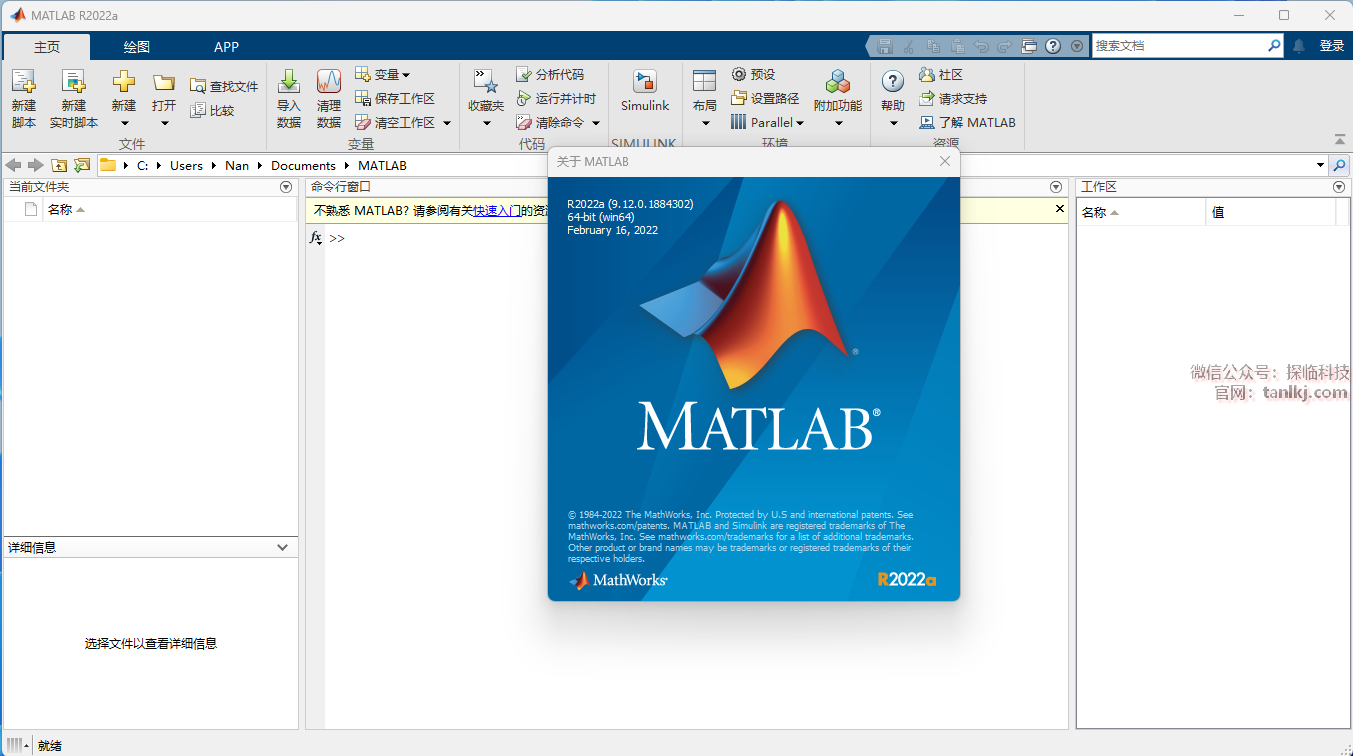This screenshot has width=1353, height=756.
Task: Click the Copy icon in quick access toolbar
Action: [933, 46]
